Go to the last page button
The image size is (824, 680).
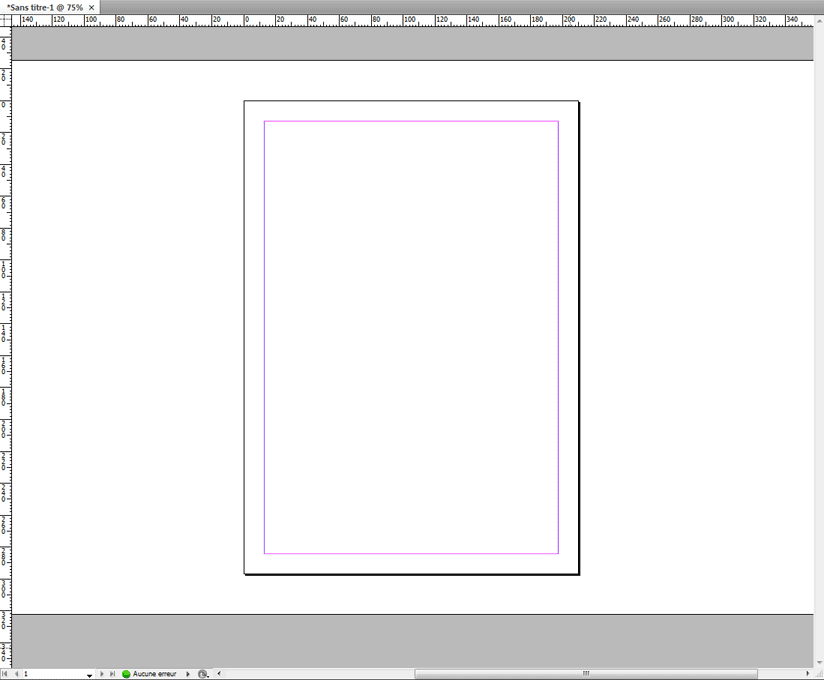(112, 674)
